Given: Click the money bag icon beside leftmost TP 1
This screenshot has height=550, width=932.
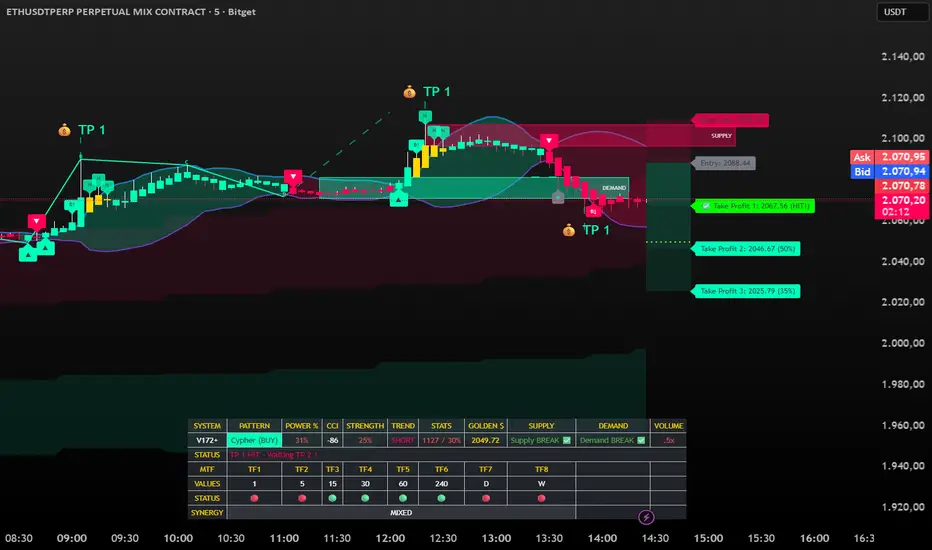Looking at the screenshot, I should [64, 130].
